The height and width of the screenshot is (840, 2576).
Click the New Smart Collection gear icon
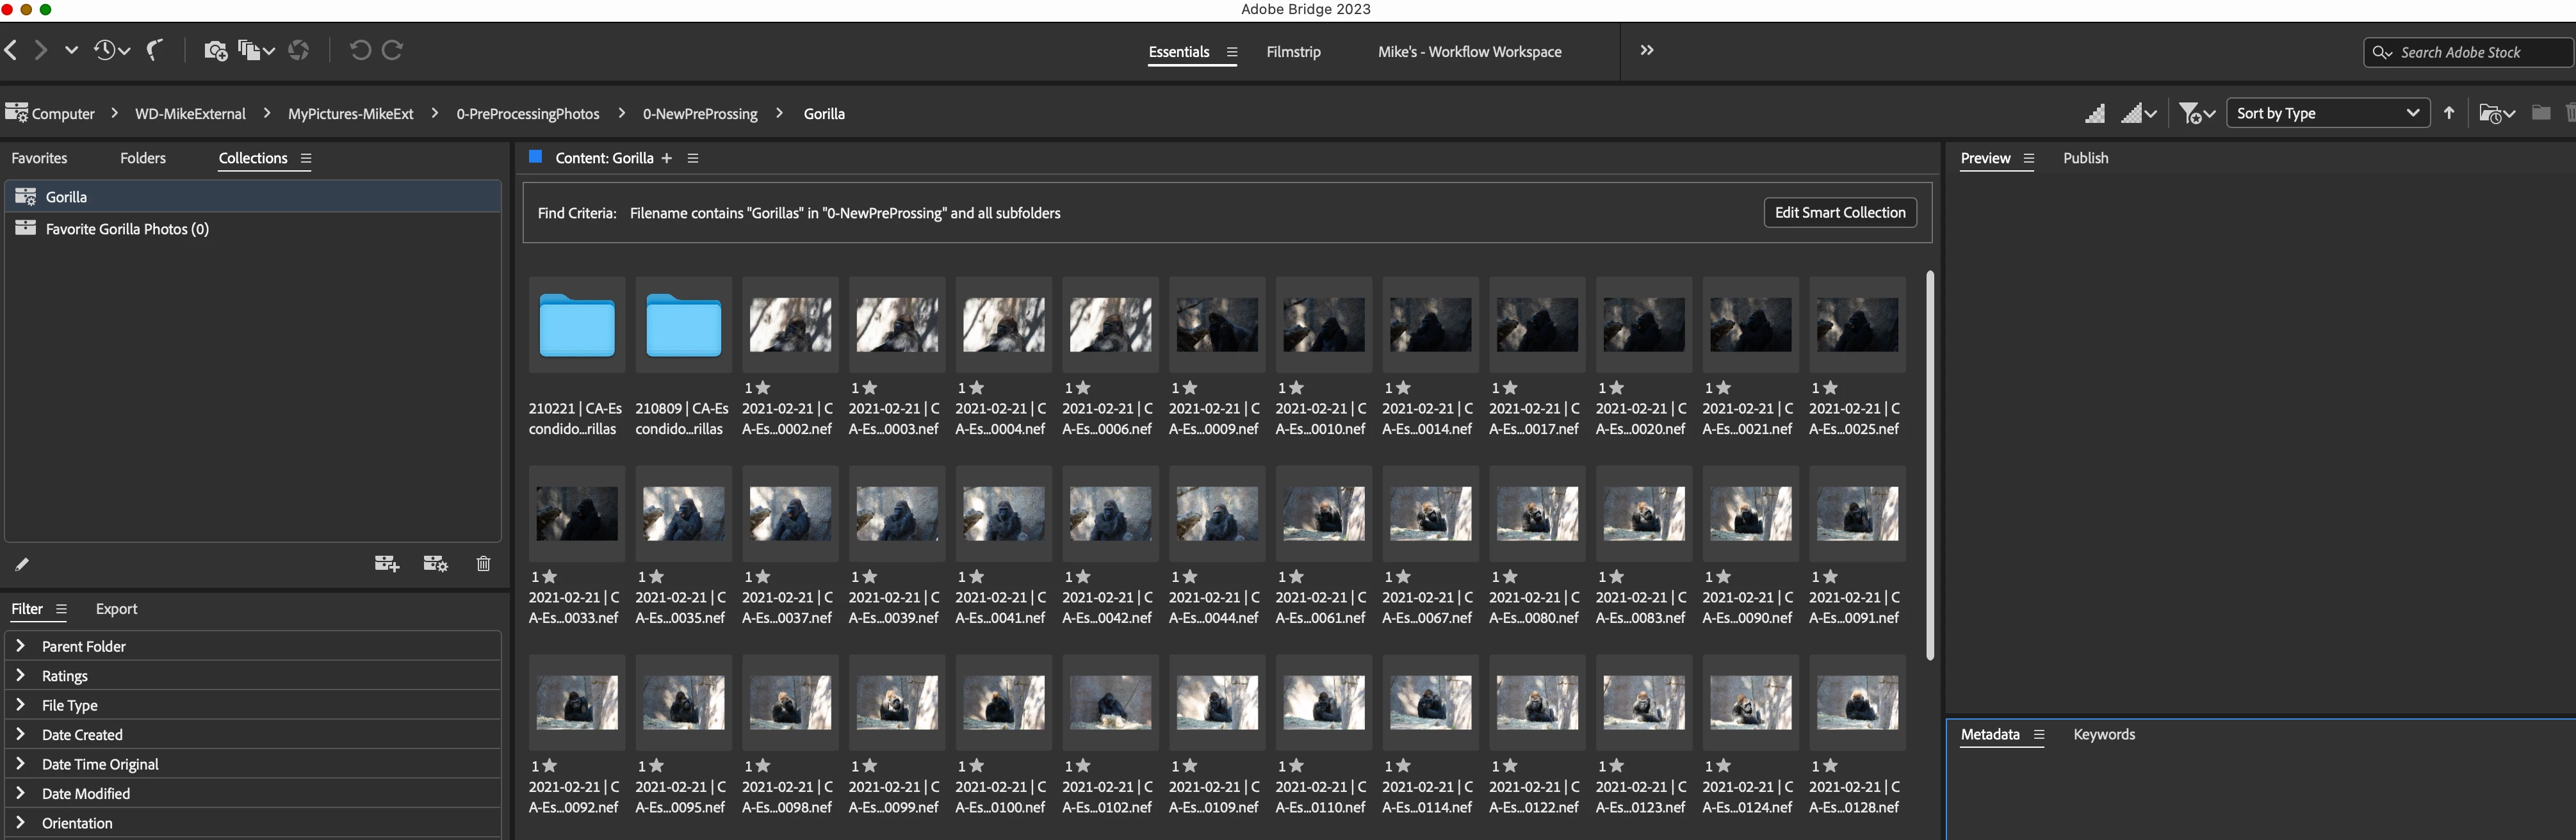click(x=435, y=564)
